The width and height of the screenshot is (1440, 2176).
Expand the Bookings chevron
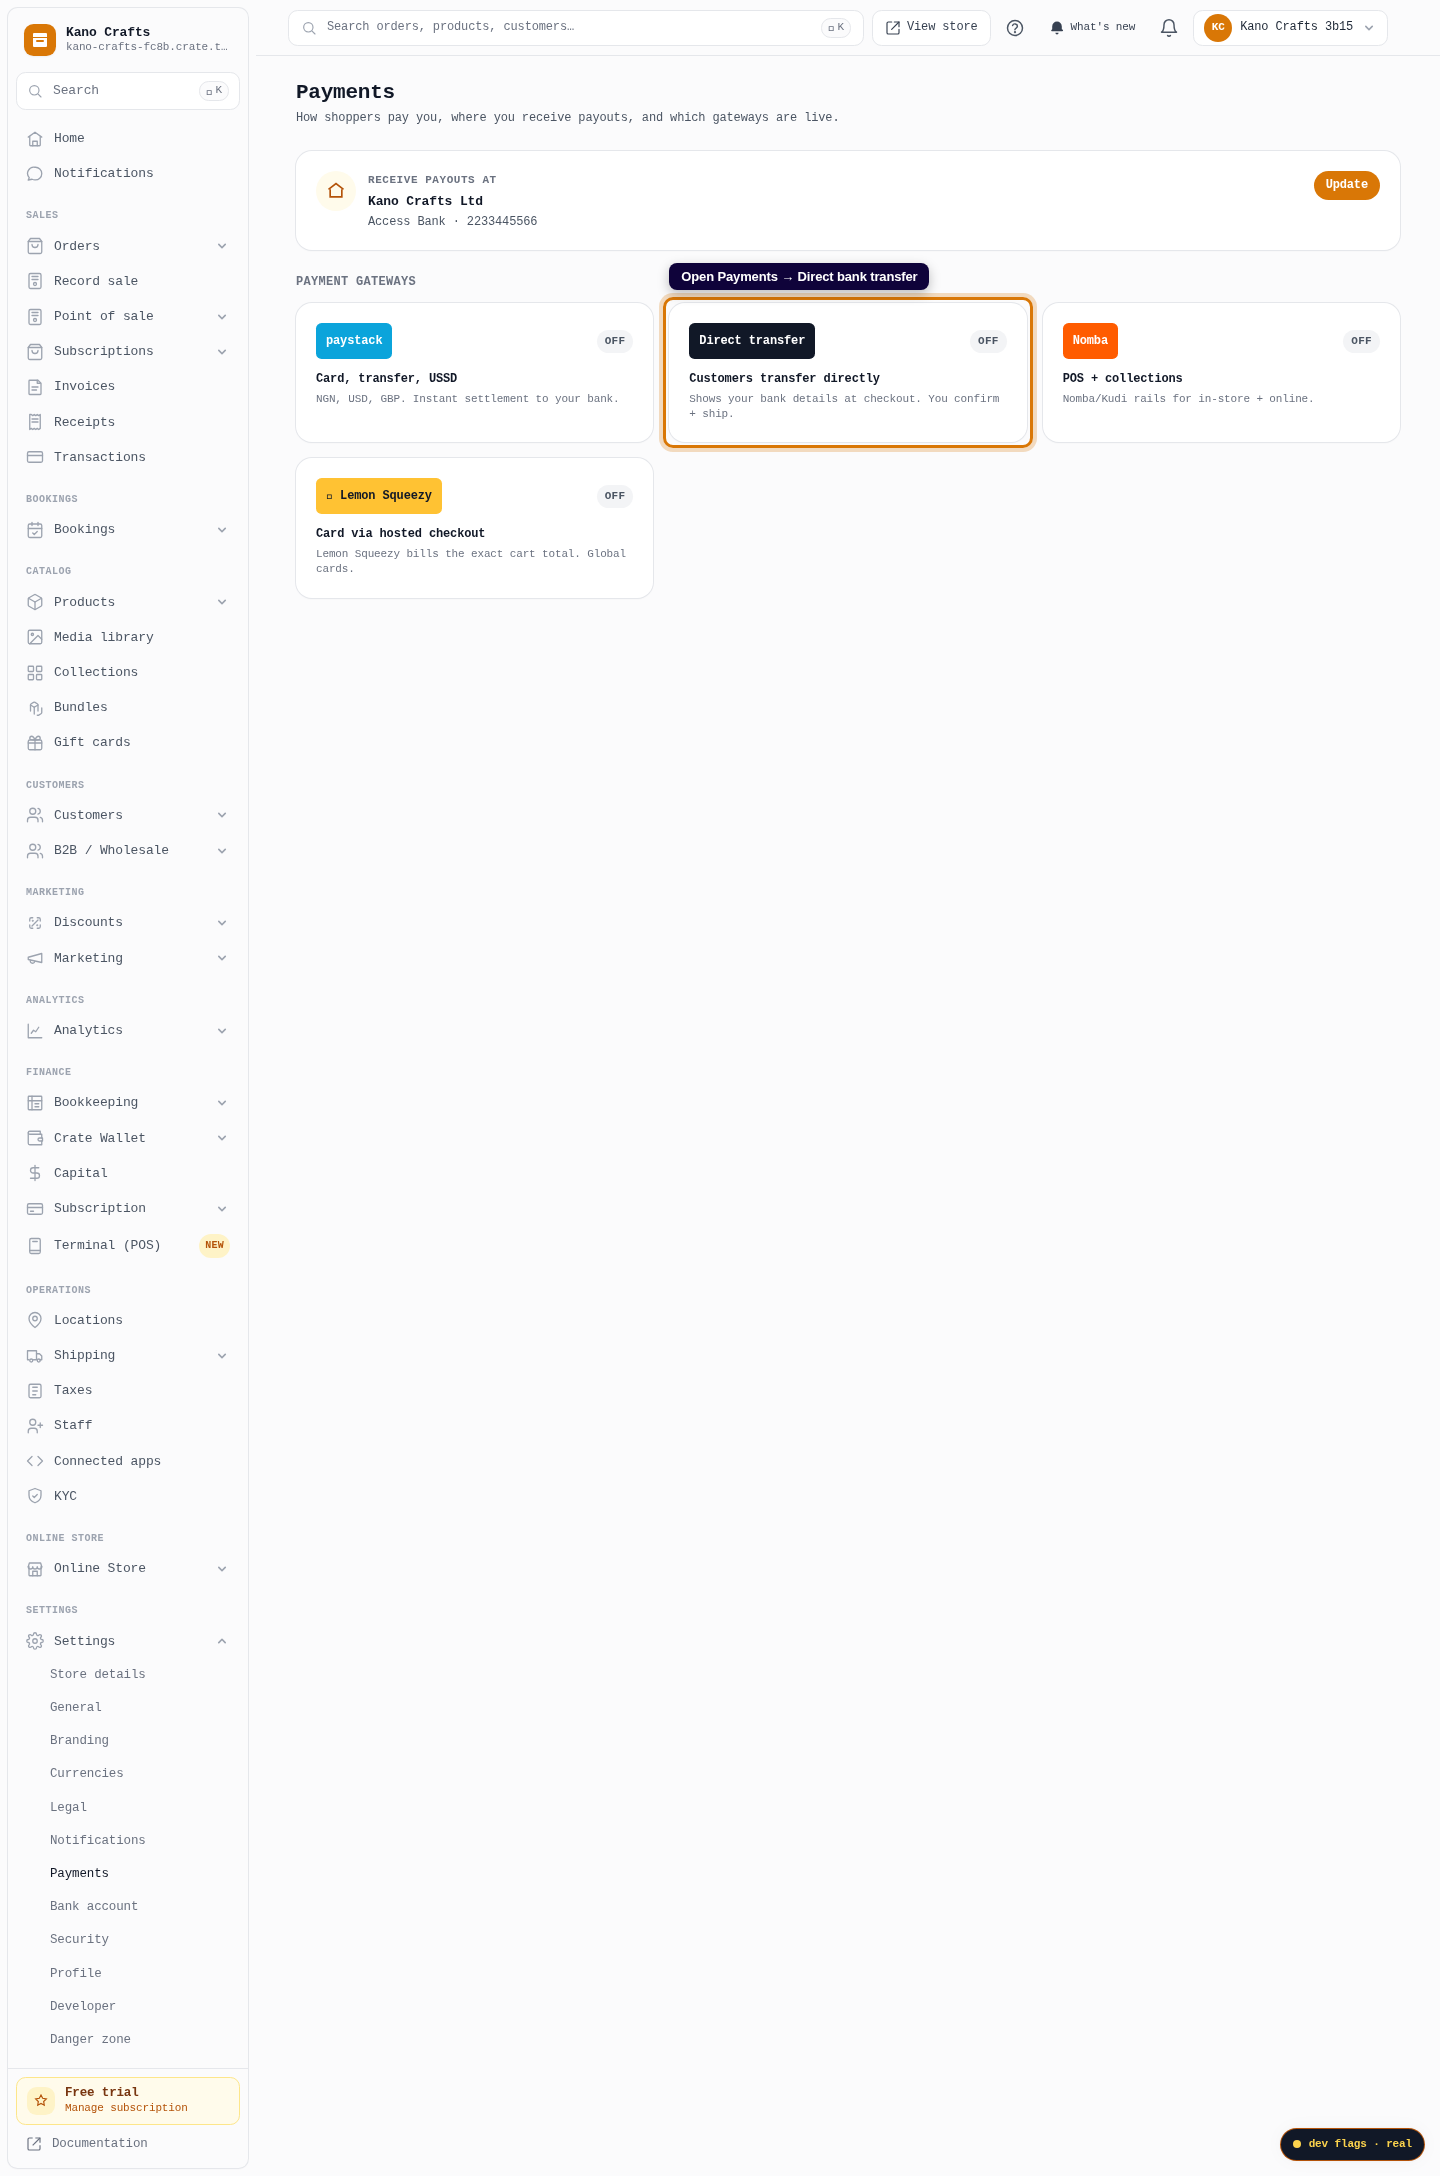[222, 530]
